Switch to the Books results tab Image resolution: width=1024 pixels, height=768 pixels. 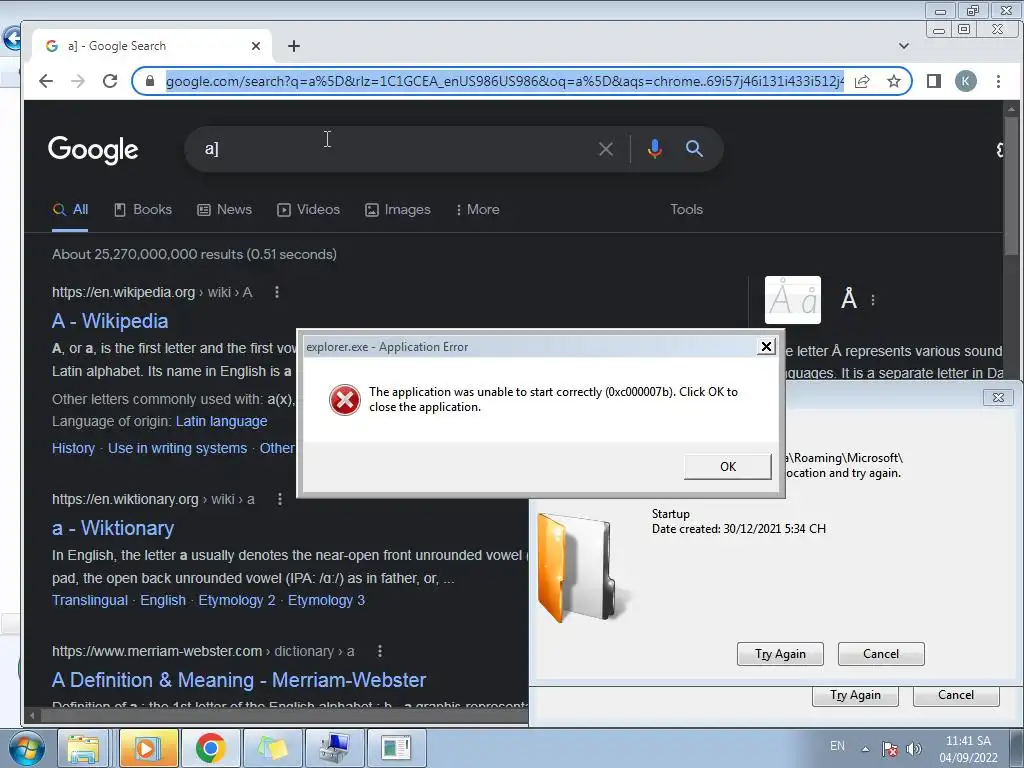(143, 210)
